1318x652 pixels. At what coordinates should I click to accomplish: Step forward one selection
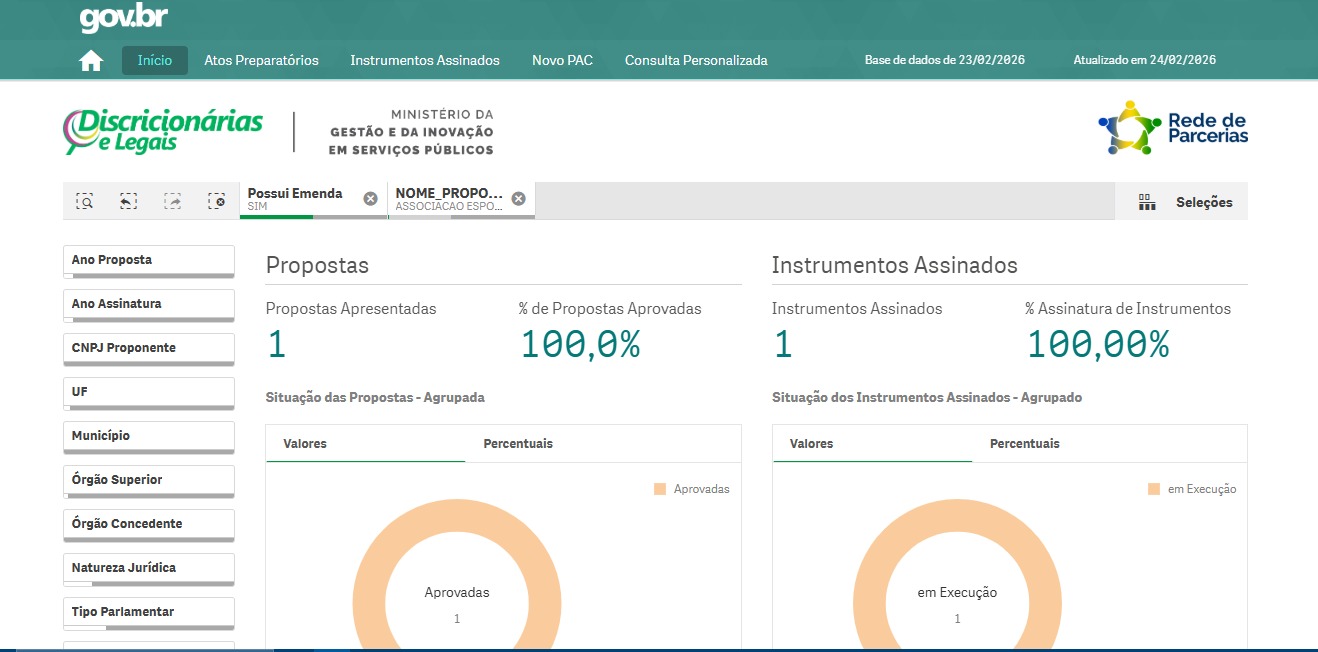tap(172, 201)
